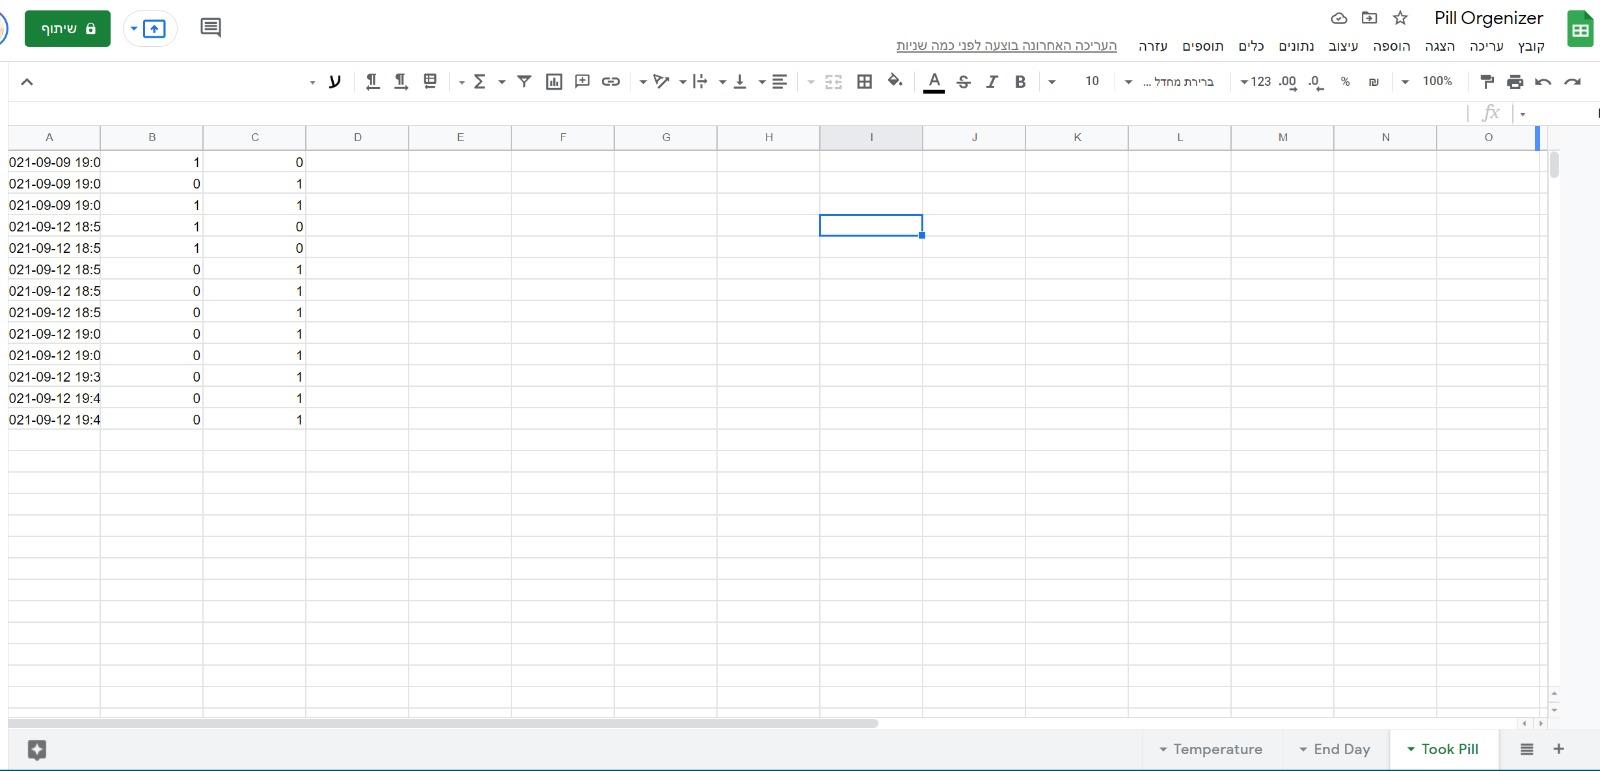Click the horizontal scrollbar thumb

point(443,723)
